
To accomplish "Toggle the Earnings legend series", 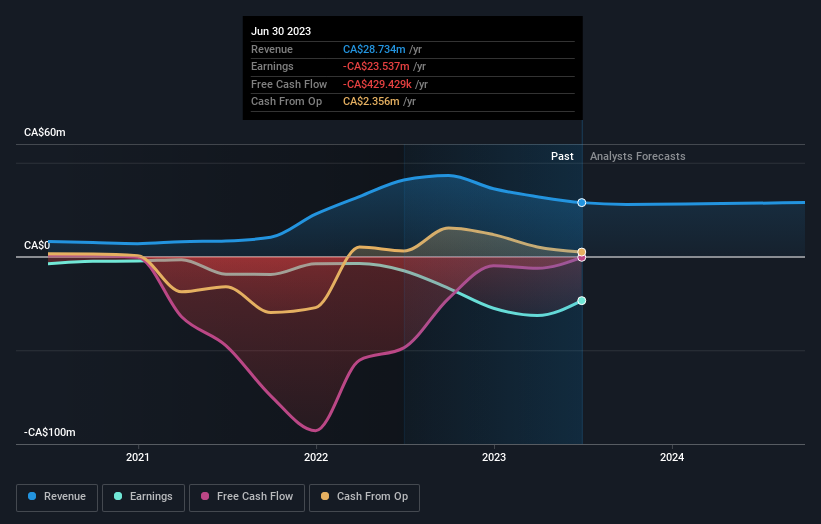I will pyautogui.click(x=143, y=497).
